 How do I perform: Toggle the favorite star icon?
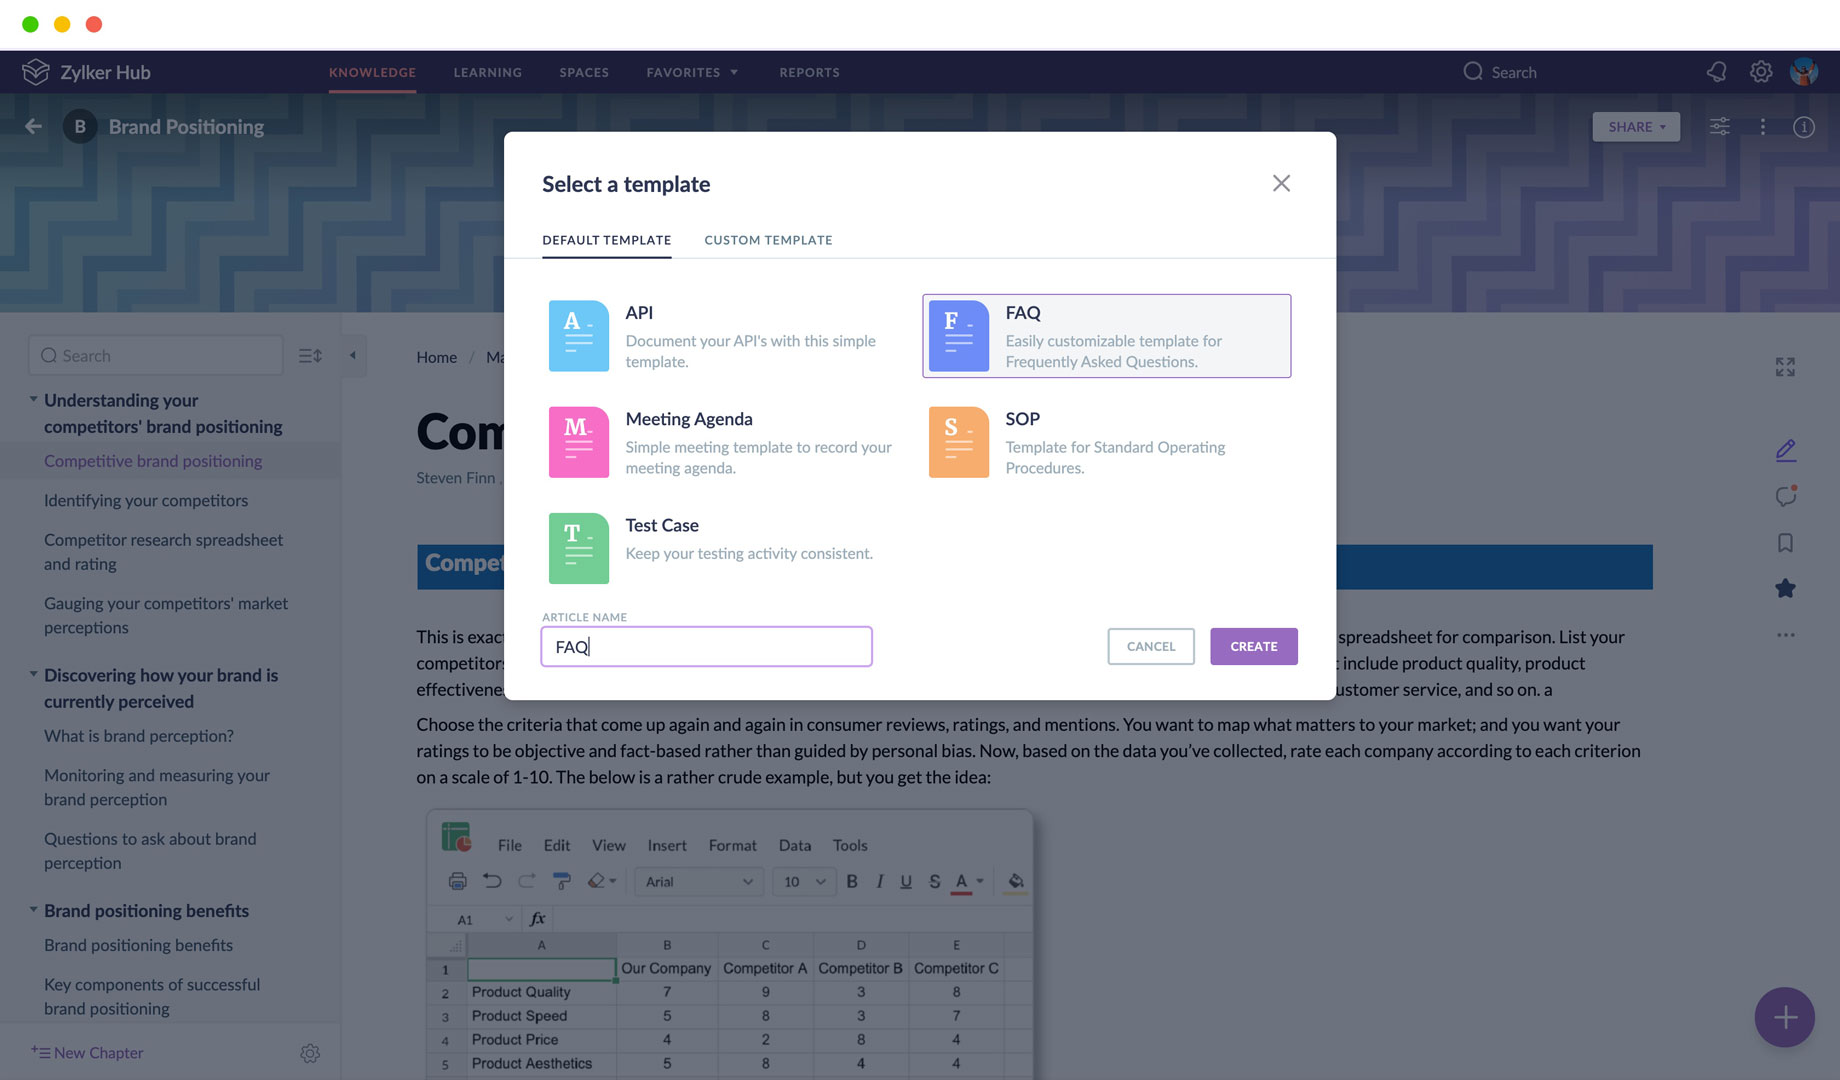[x=1785, y=589]
